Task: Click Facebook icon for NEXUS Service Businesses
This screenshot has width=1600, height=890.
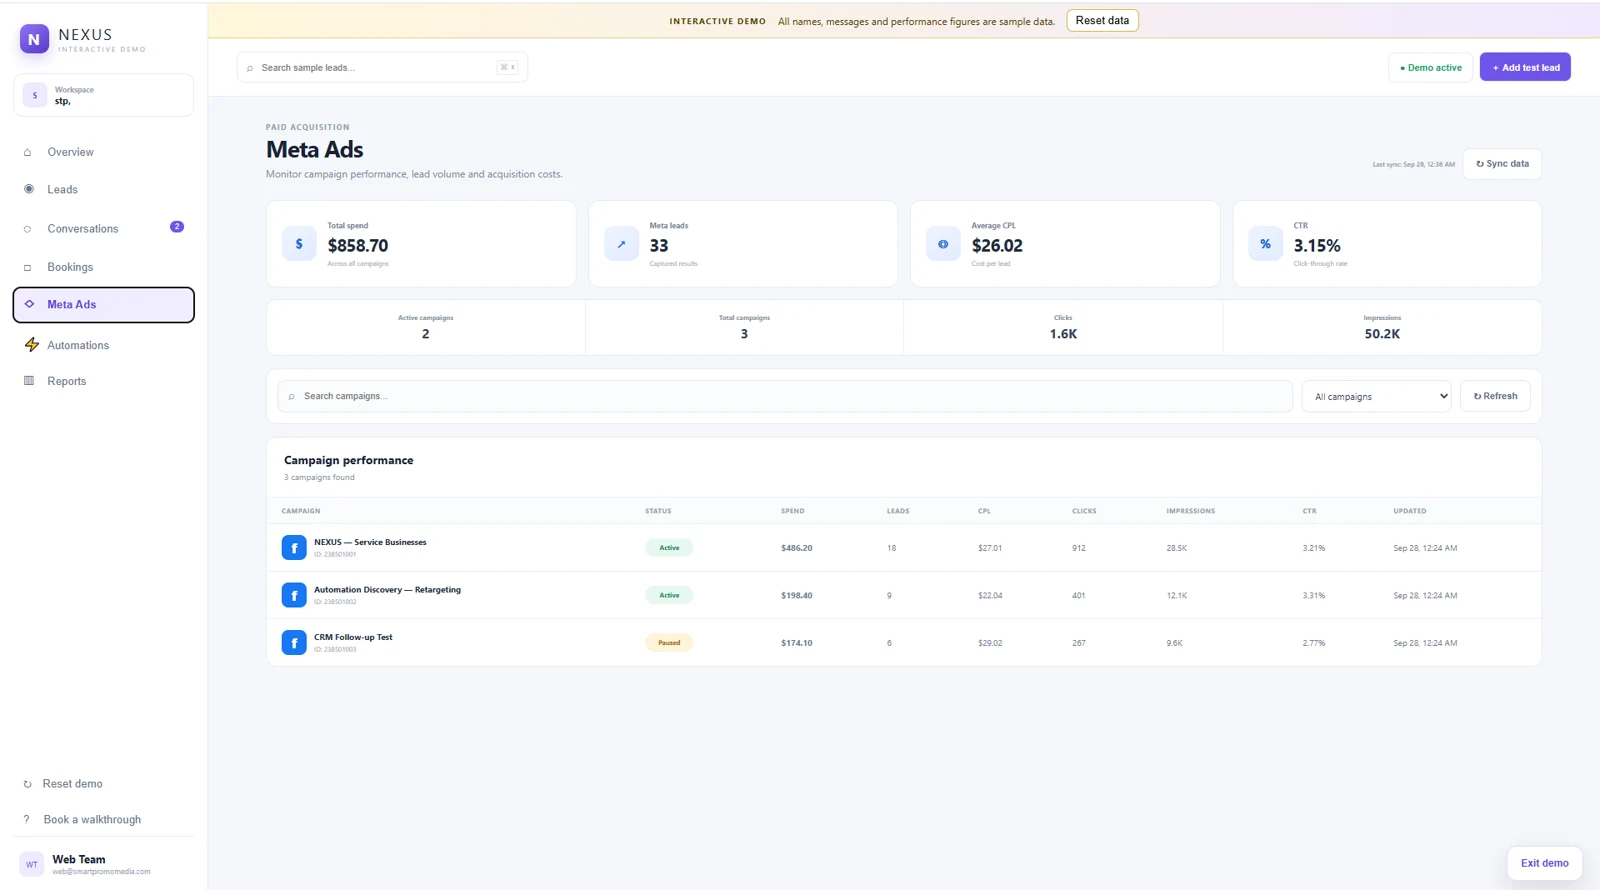Action: [294, 548]
